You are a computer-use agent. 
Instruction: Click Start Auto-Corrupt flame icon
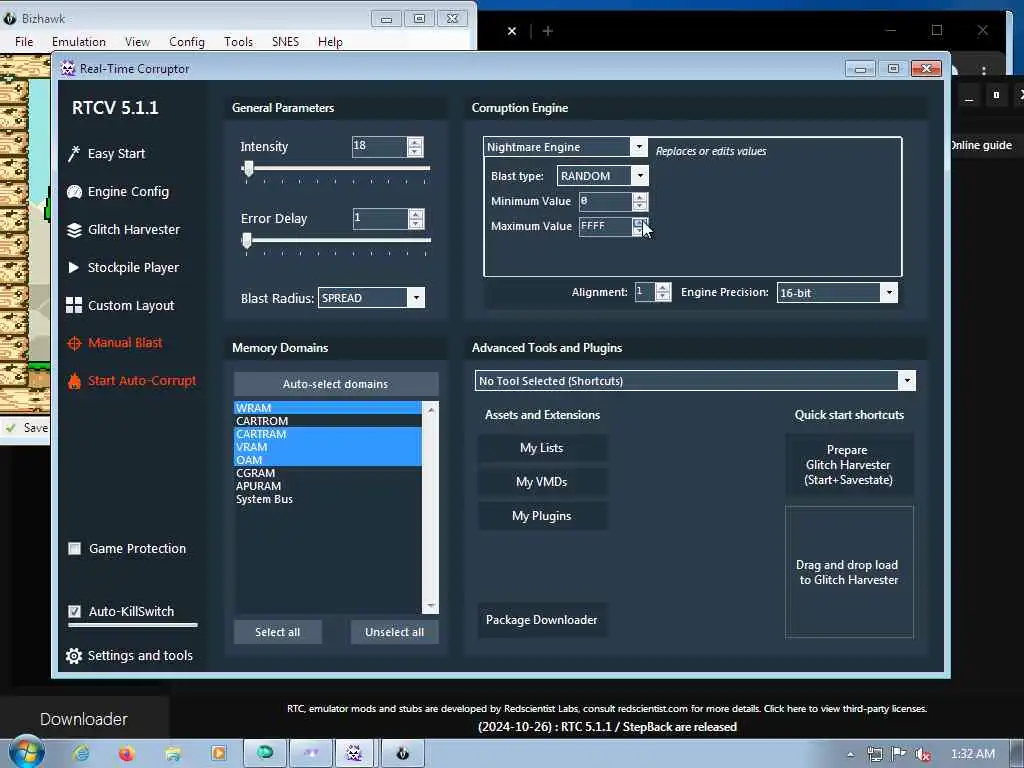click(x=74, y=381)
